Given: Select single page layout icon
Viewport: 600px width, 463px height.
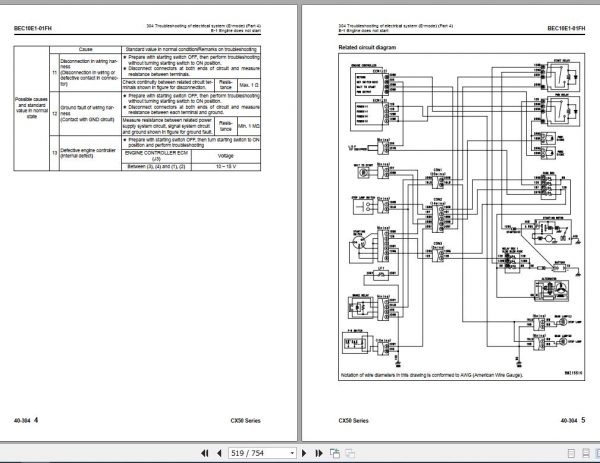Looking at the screenshot, I should [571, 453].
